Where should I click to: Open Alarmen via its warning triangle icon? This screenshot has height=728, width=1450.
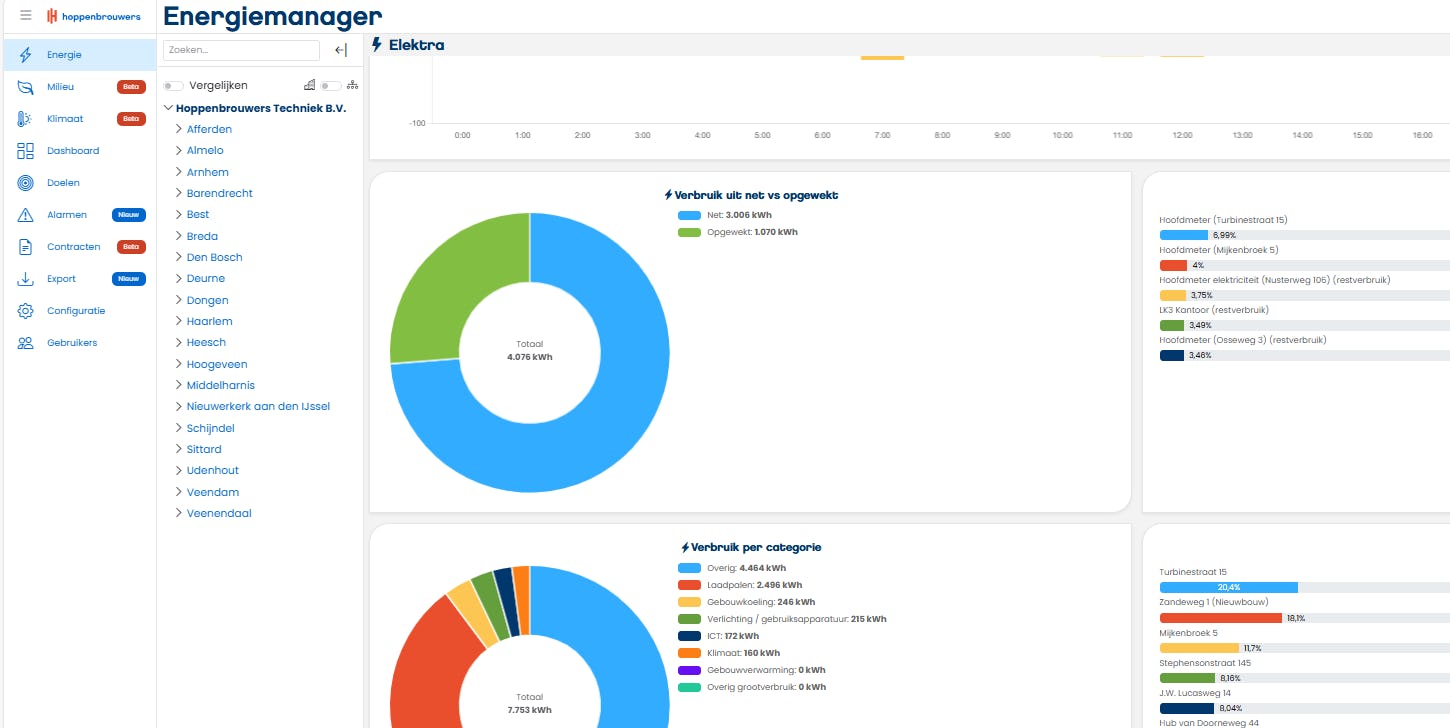pyautogui.click(x=26, y=215)
